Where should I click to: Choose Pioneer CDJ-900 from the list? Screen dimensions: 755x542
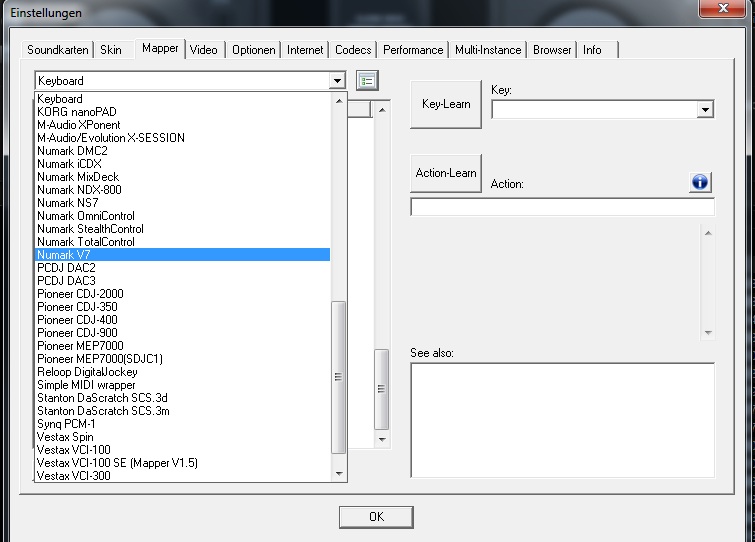click(183, 333)
